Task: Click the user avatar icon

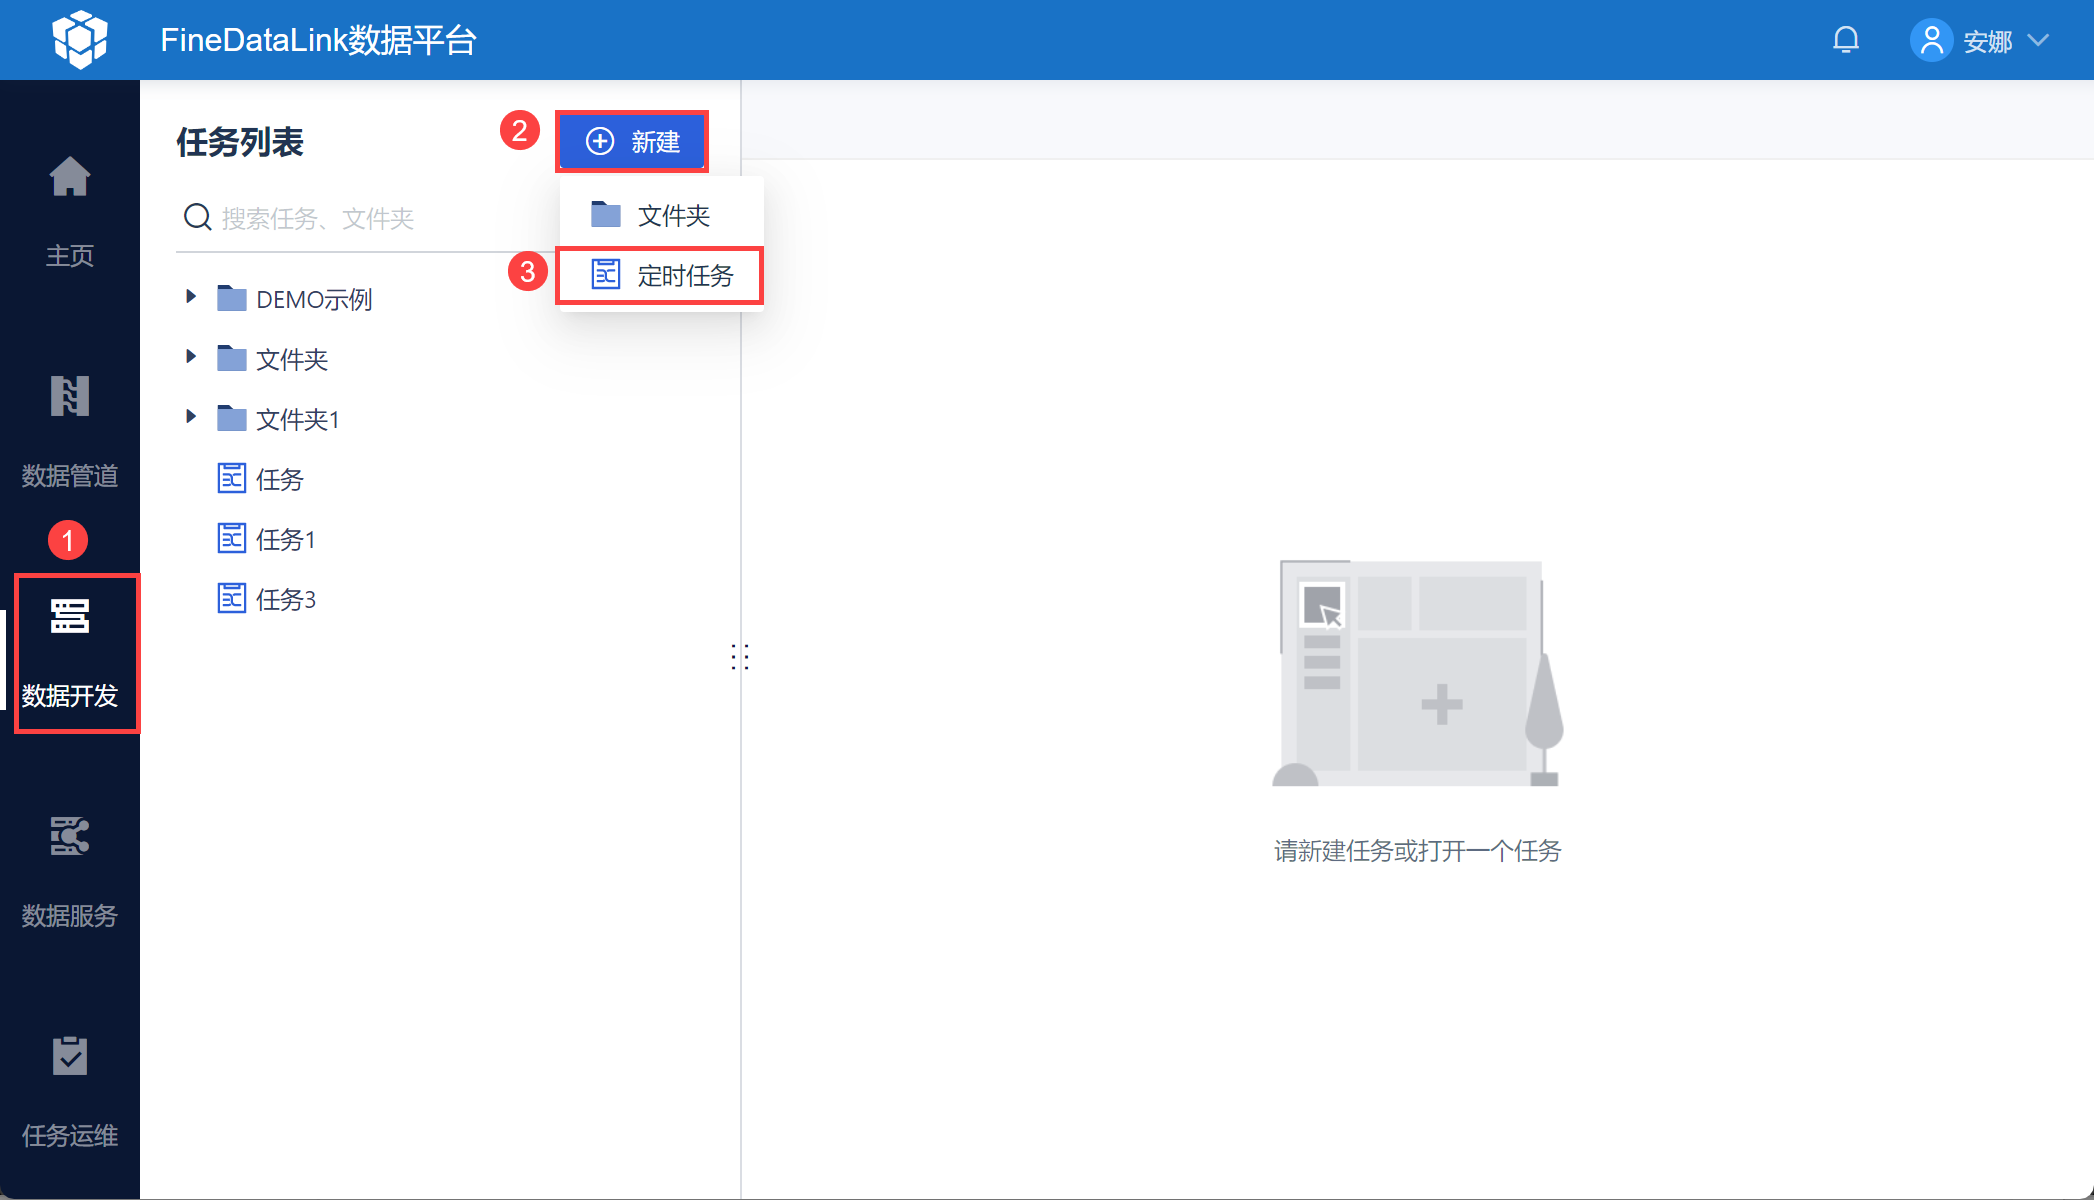Action: [x=1931, y=41]
